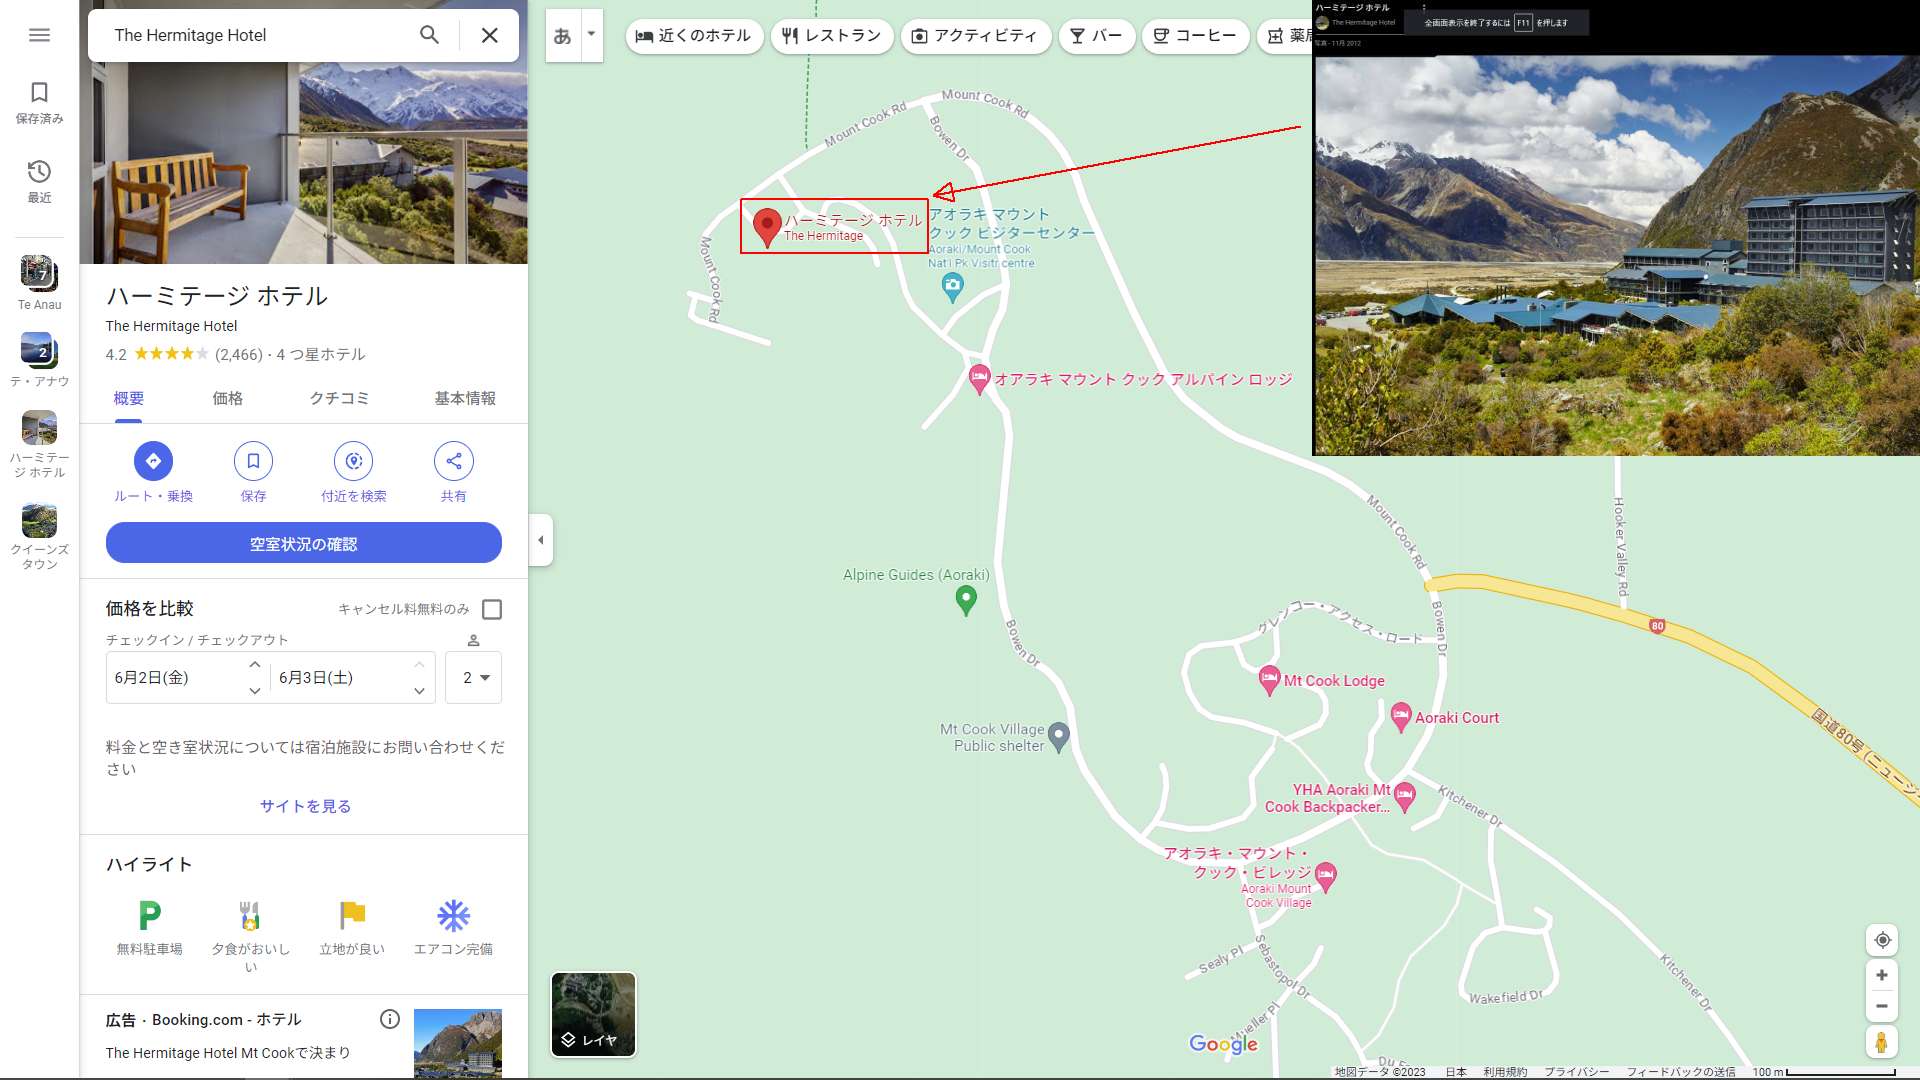
Task: Click the Mt Cook Village Public shelter pin
Action: coord(1059,738)
